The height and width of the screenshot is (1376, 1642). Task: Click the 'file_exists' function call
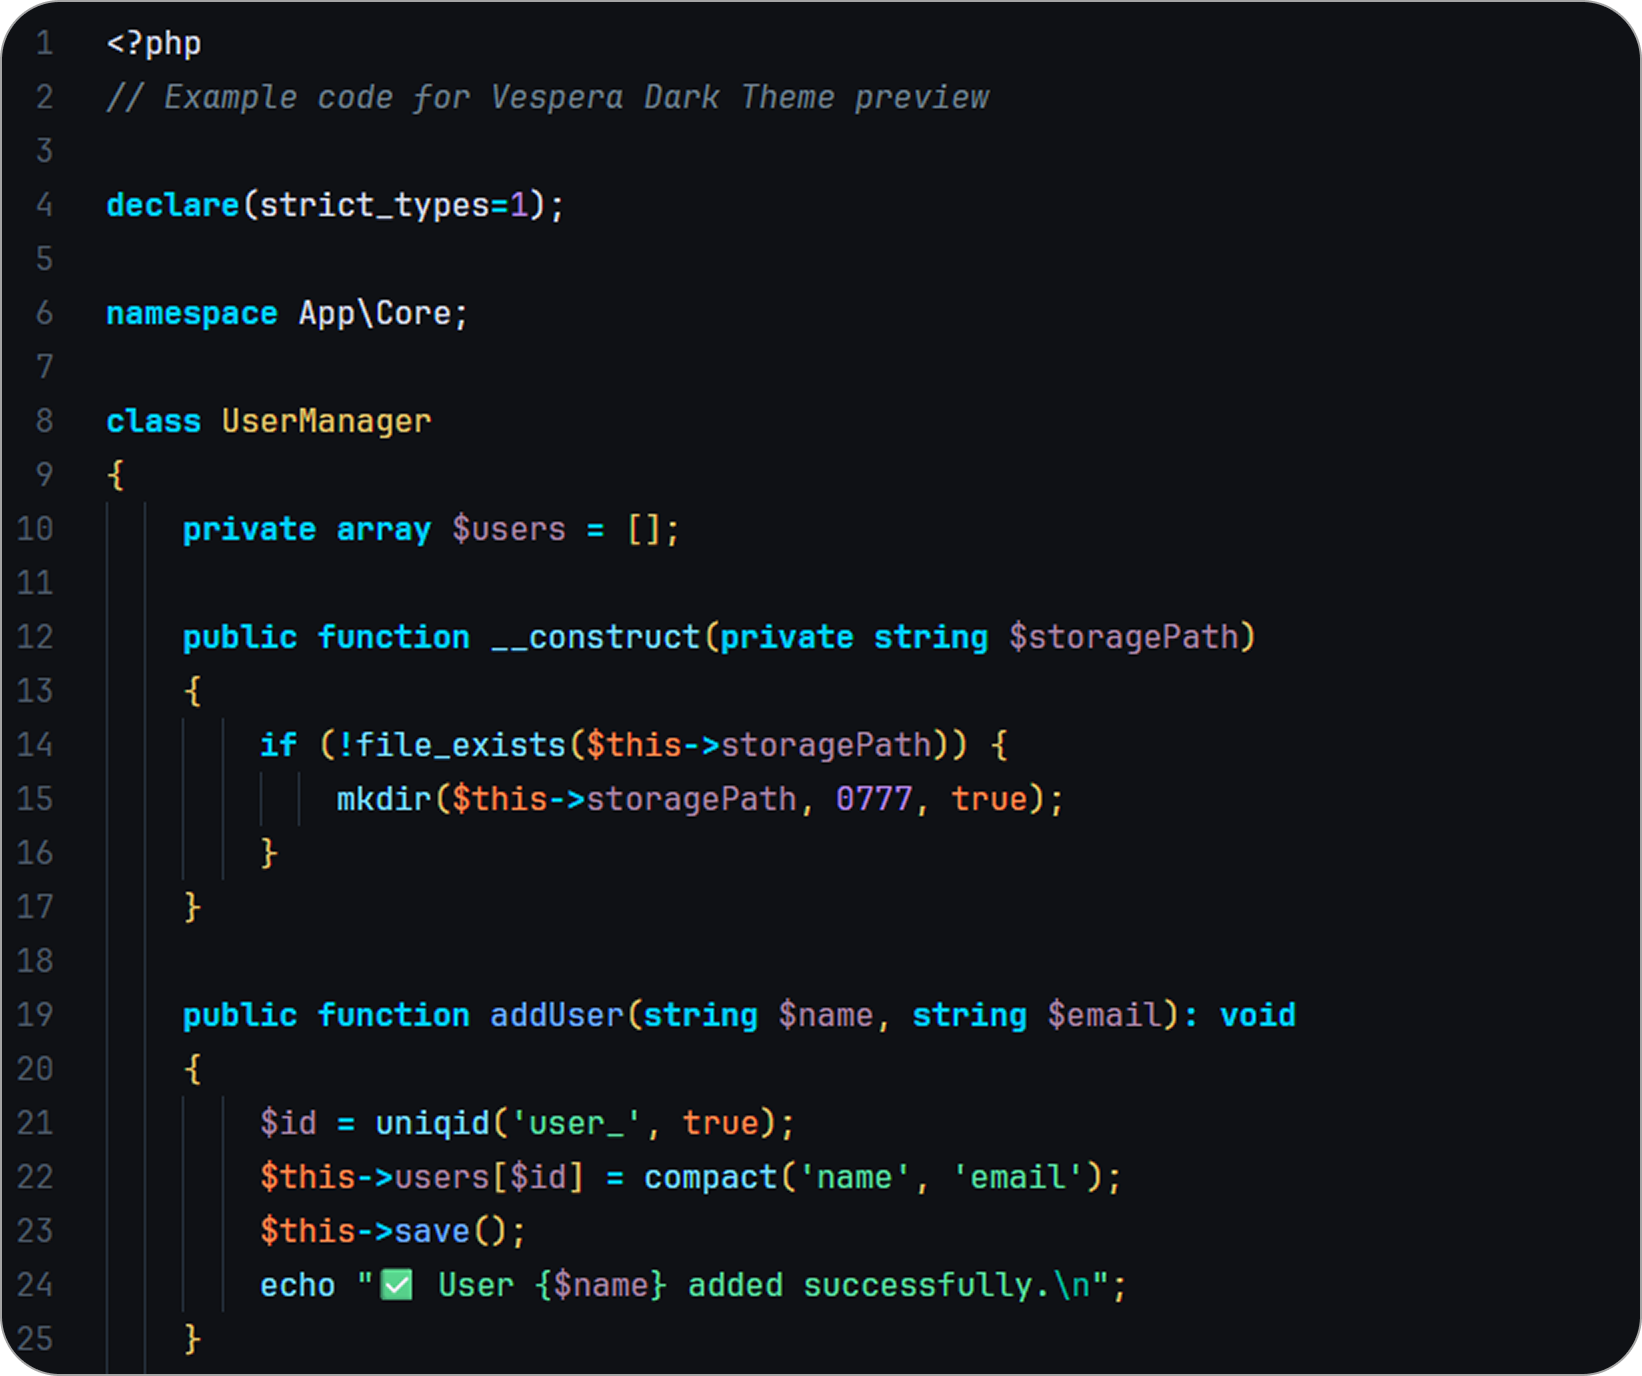click(x=461, y=745)
